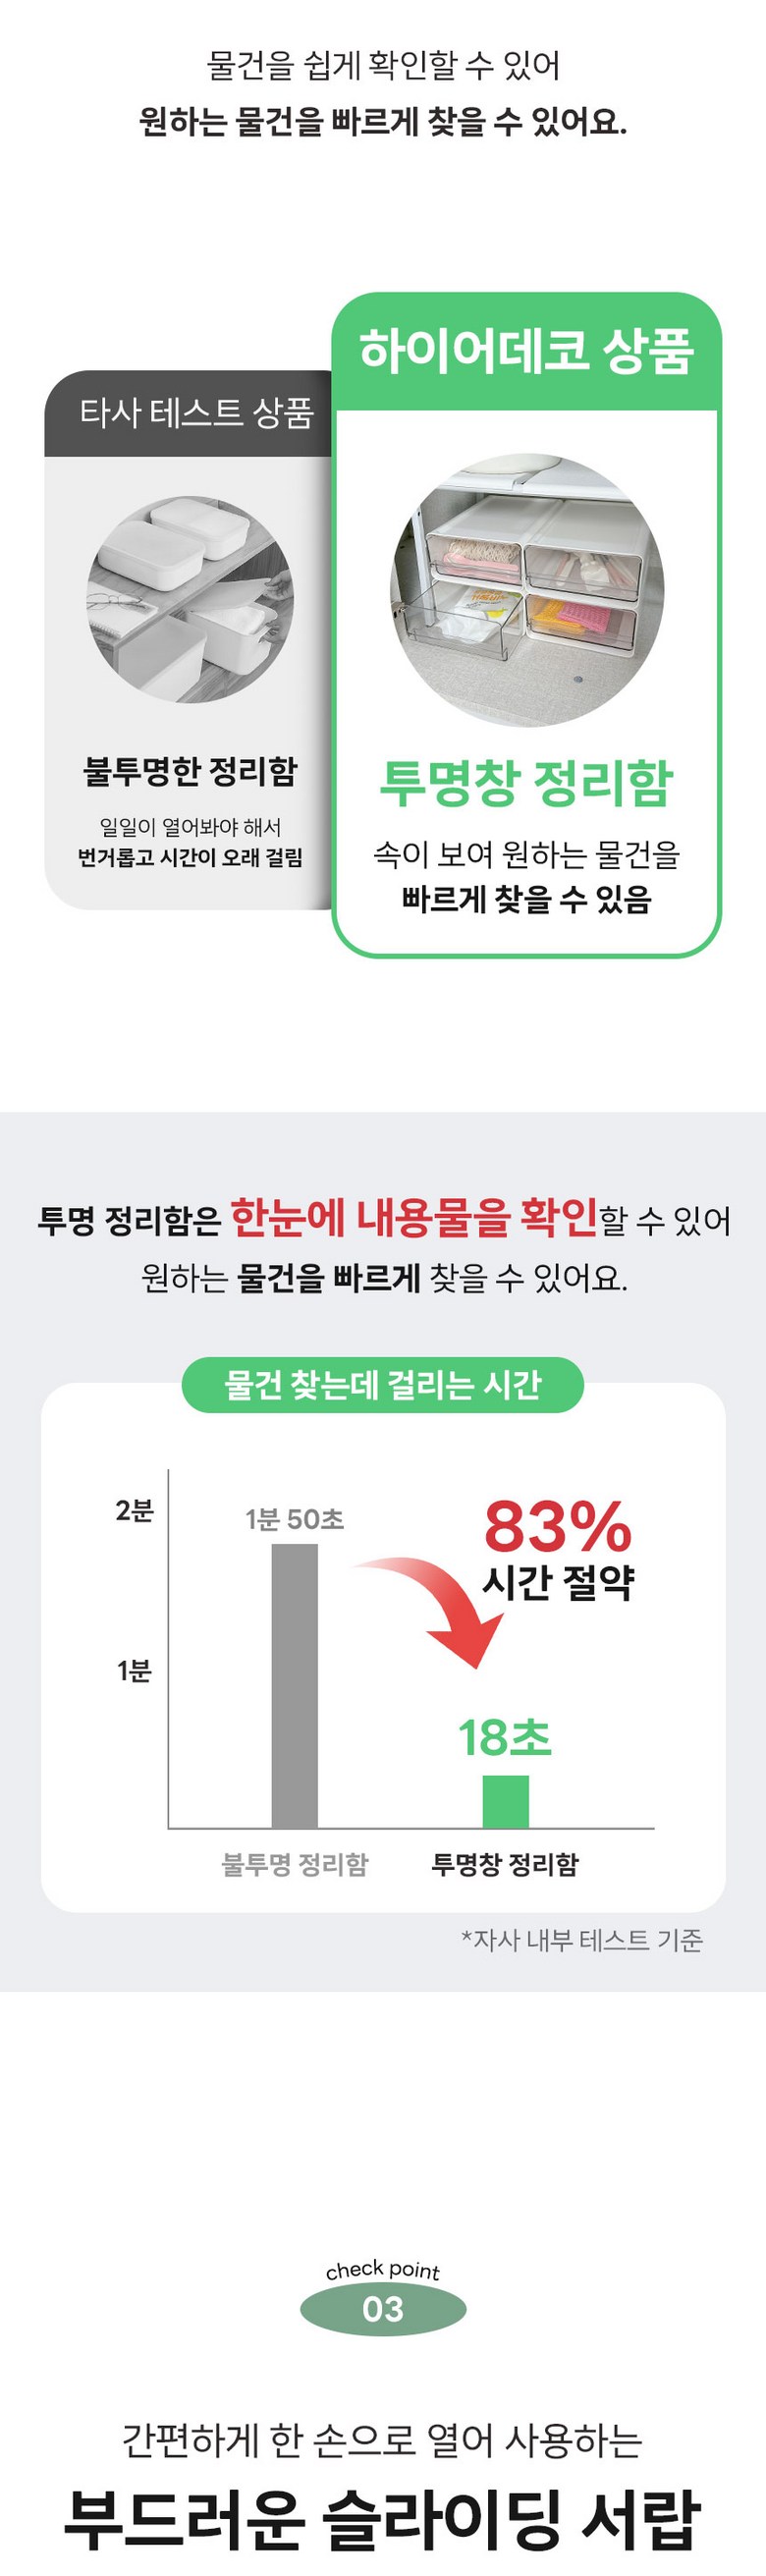Select the 불투명 정리함 x-axis label
Image resolution: width=766 pixels, height=2576 pixels.
pyautogui.click(x=295, y=1864)
